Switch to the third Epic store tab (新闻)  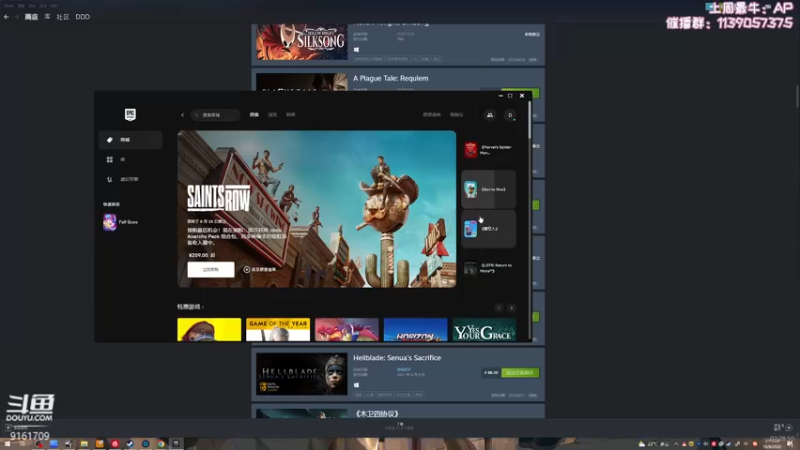[x=290, y=115]
